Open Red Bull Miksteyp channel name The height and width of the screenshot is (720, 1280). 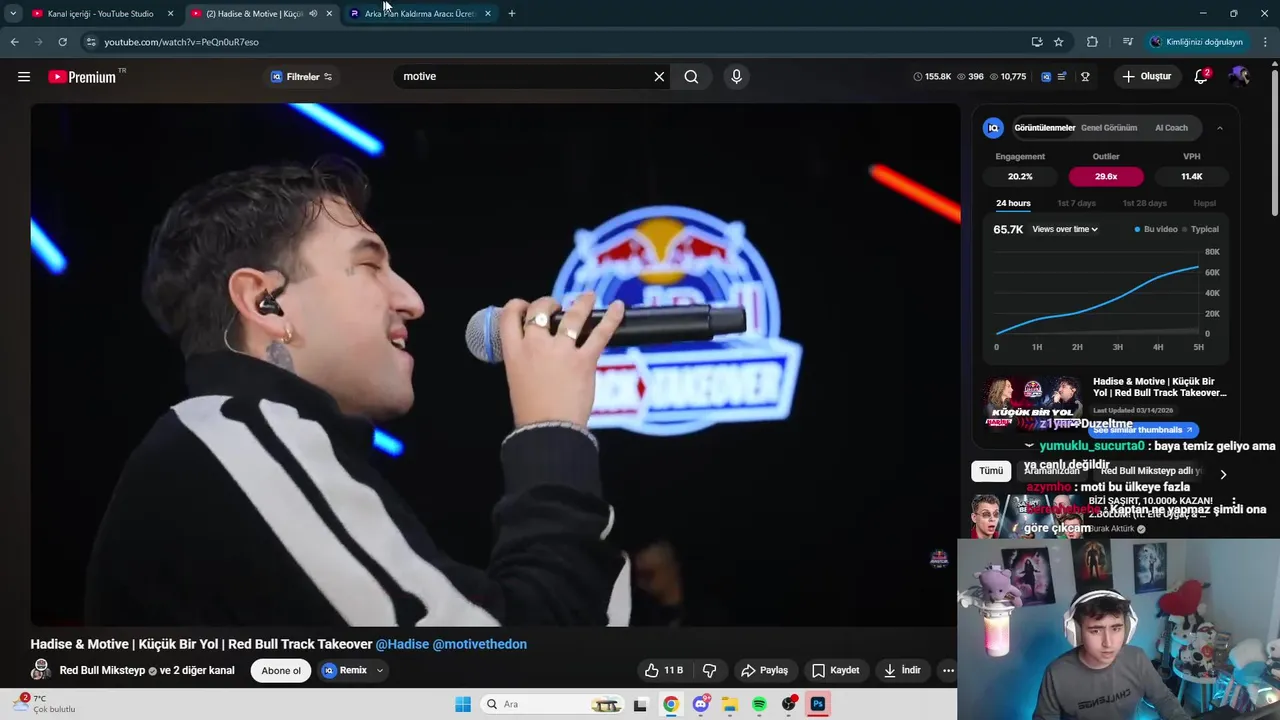(x=102, y=671)
